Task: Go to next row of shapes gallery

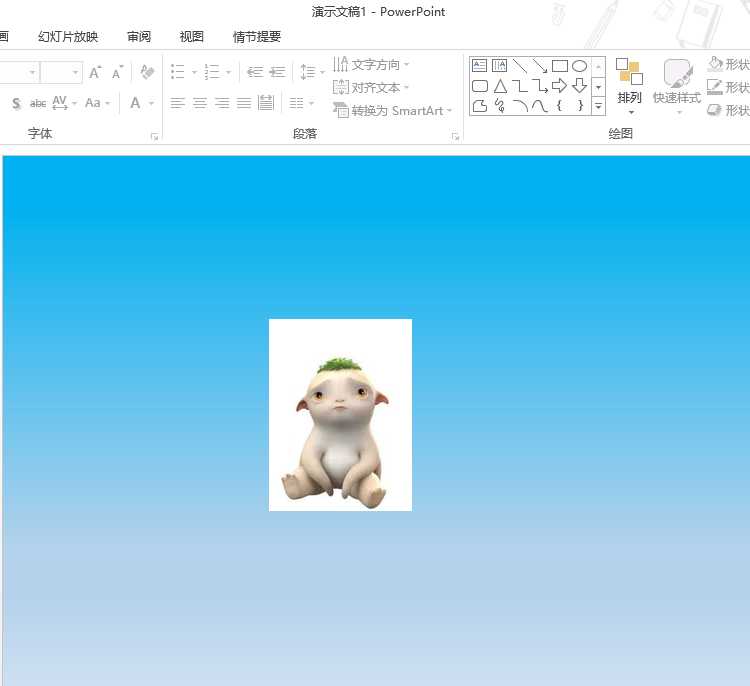Action: point(598,87)
